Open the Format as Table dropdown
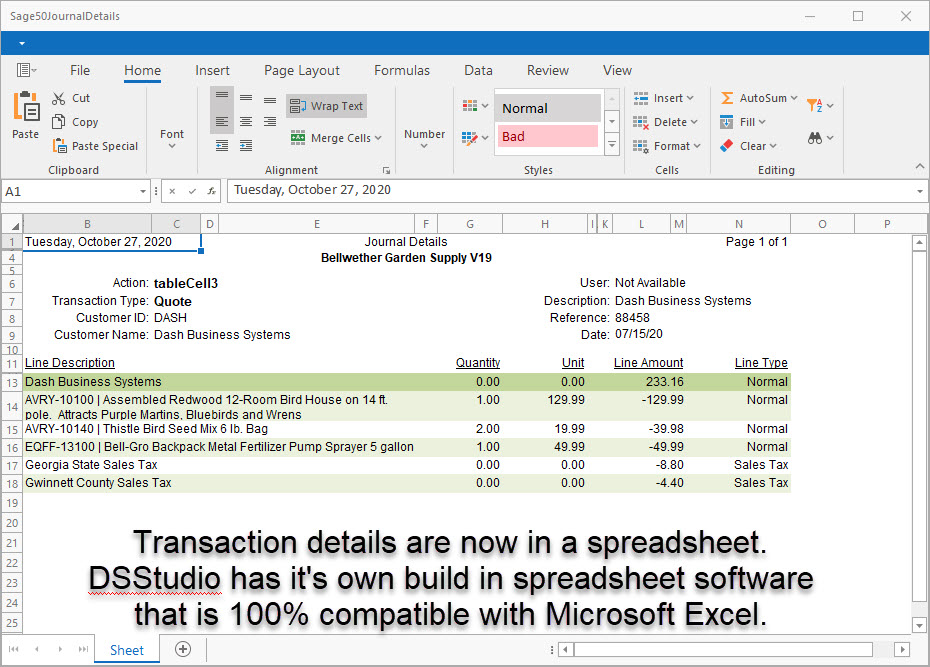Image resolution: width=930 pixels, height=667 pixels. click(475, 138)
